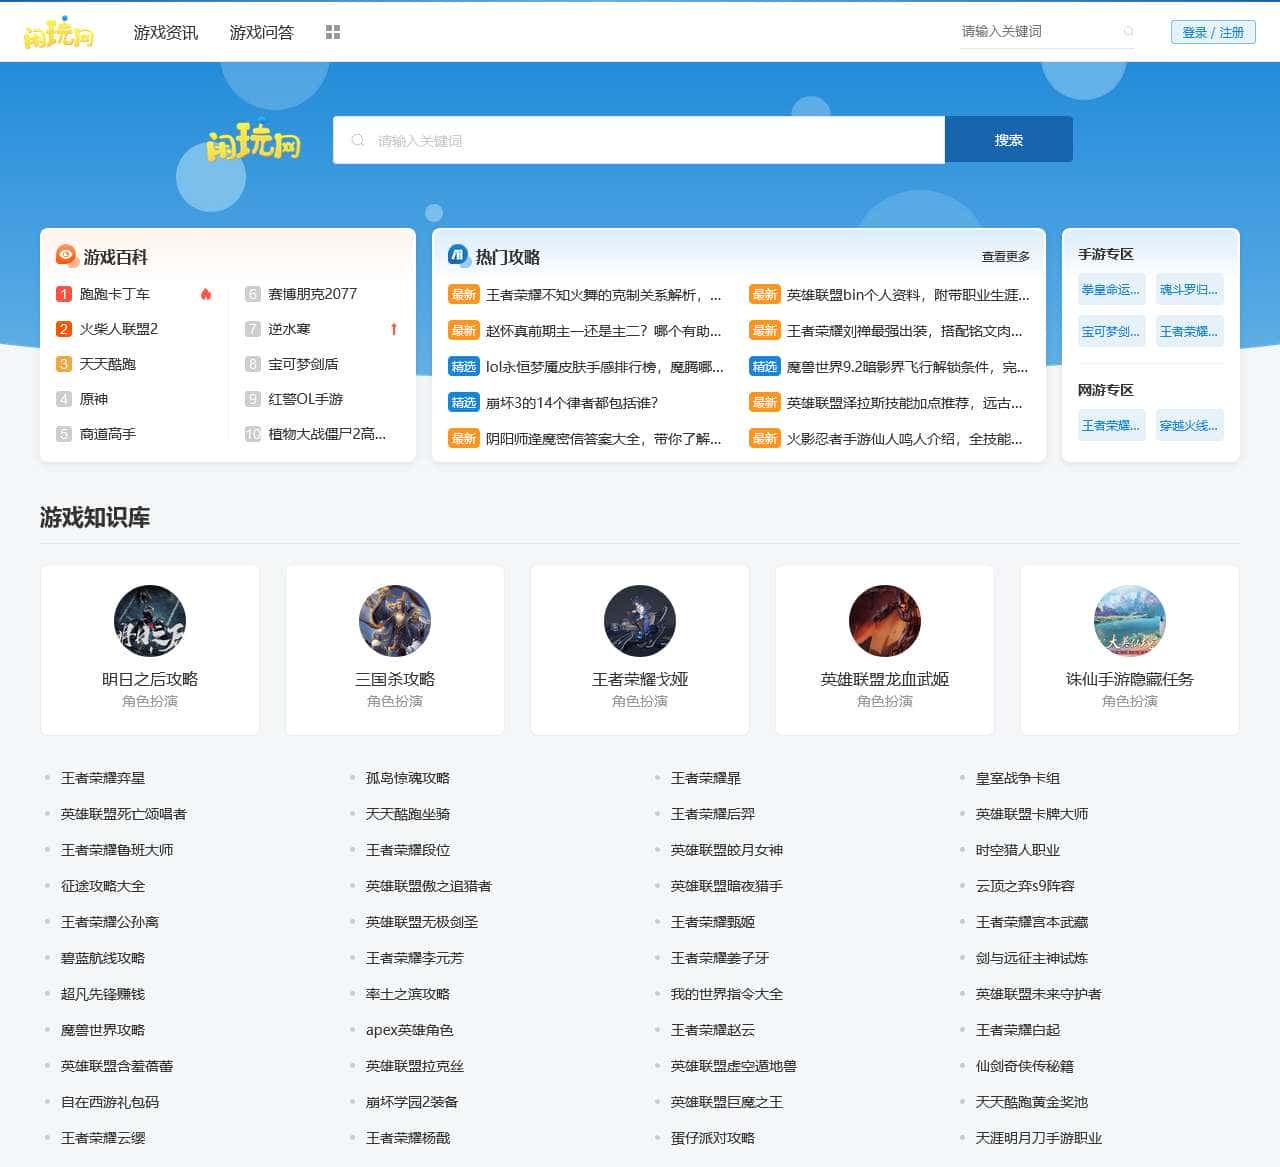Open the 英雄联盟bin个人资料 article
Image resolution: width=1280 pixels, height=1167 pixels.
point(908,295)
